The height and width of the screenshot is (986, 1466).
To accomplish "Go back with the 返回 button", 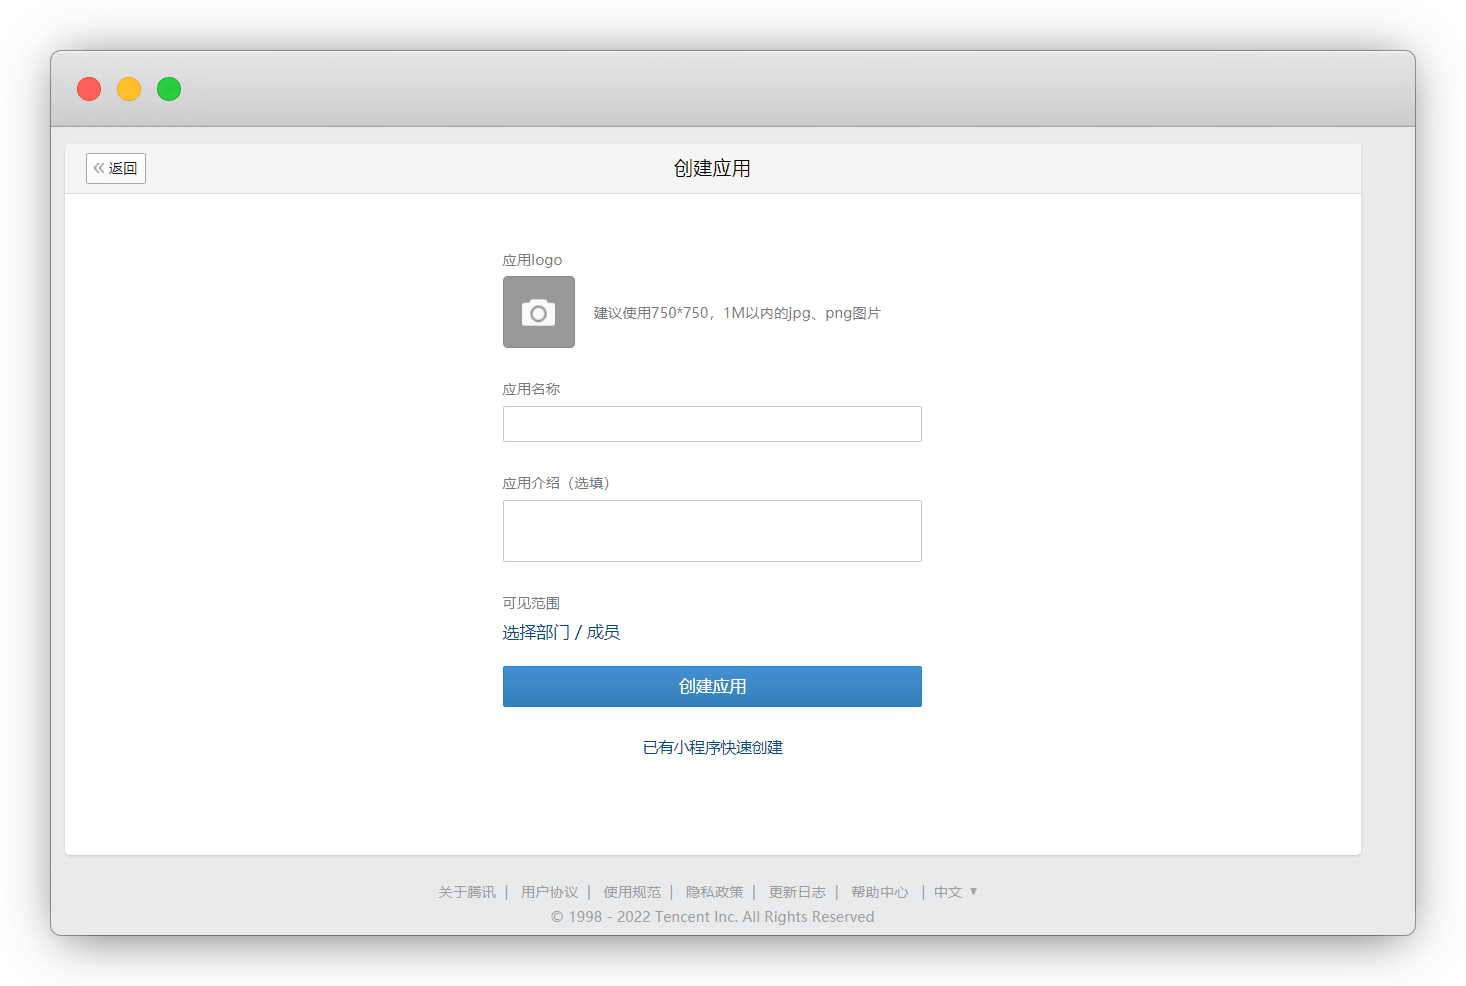I will pyautogui.click(x=116, y=168).
